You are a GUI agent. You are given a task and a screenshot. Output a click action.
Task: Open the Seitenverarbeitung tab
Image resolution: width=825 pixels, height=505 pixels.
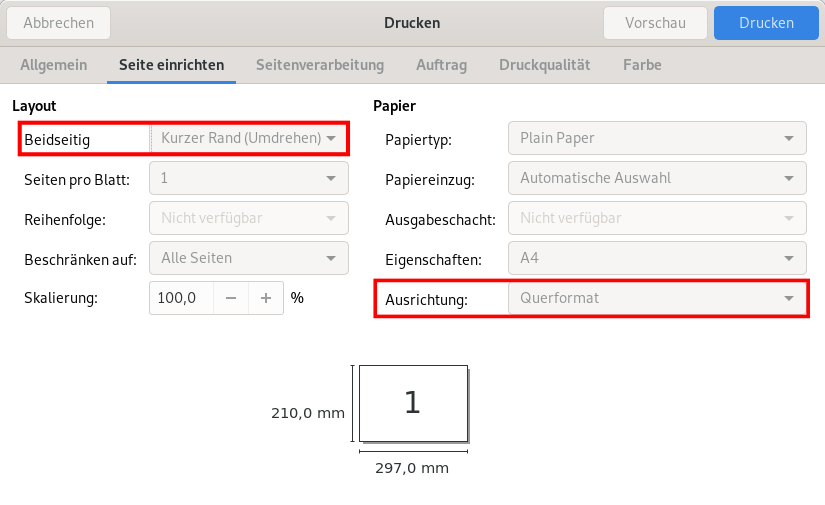[x=320, y=65]
